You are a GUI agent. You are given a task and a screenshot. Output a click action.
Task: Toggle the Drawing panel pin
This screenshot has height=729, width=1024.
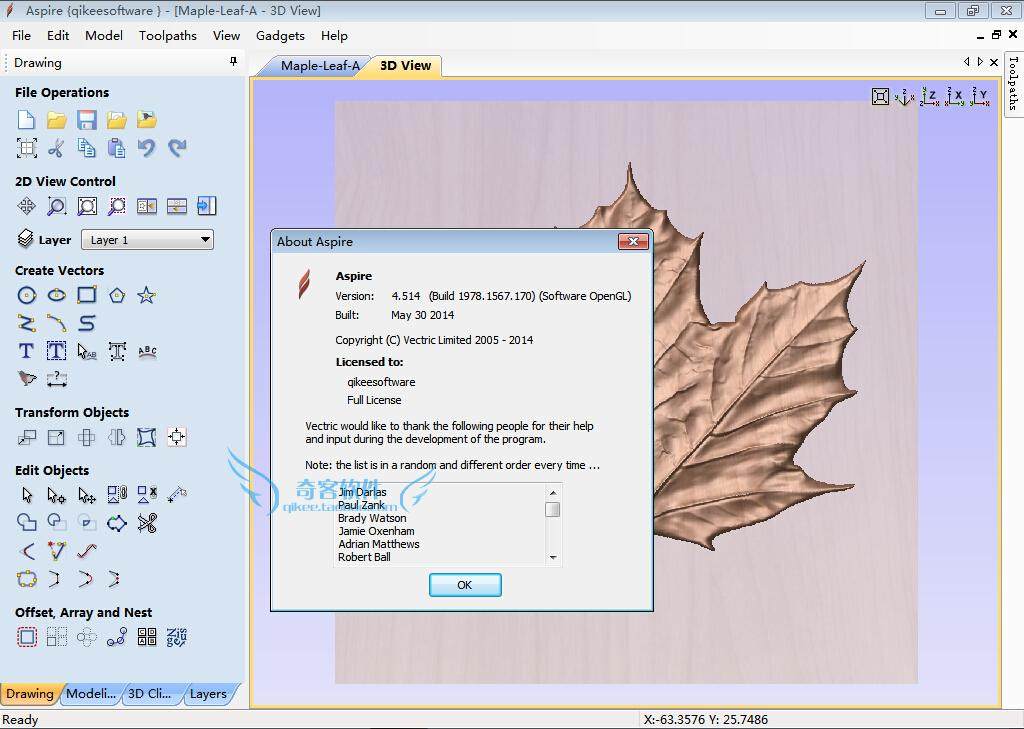tap(233, 61)
